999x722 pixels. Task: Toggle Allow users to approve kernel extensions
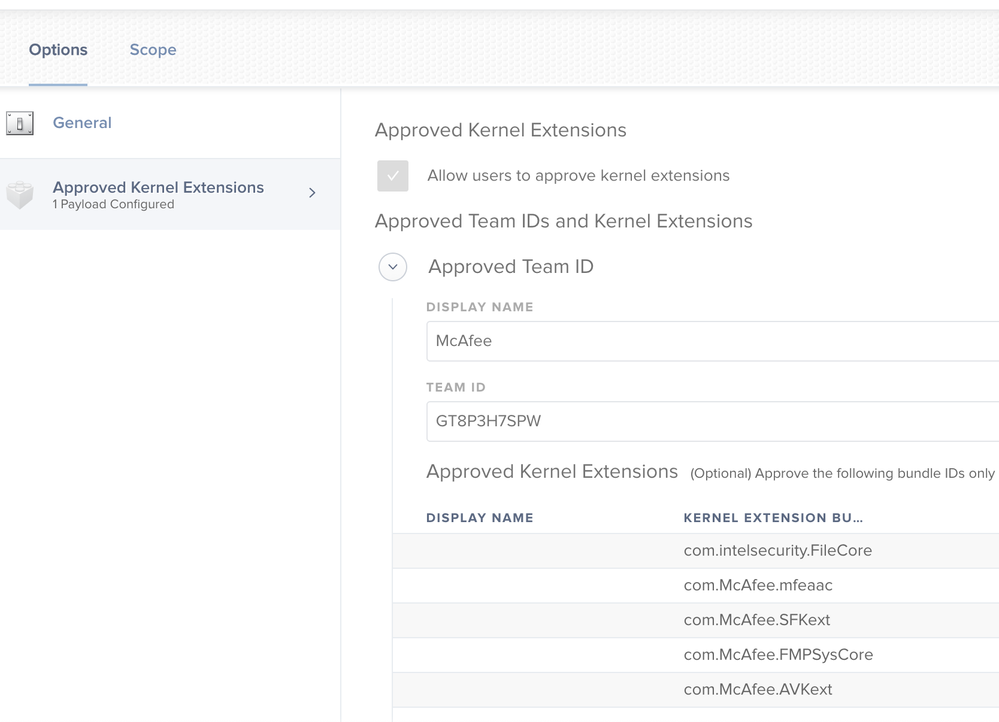[x=392, y=176]
